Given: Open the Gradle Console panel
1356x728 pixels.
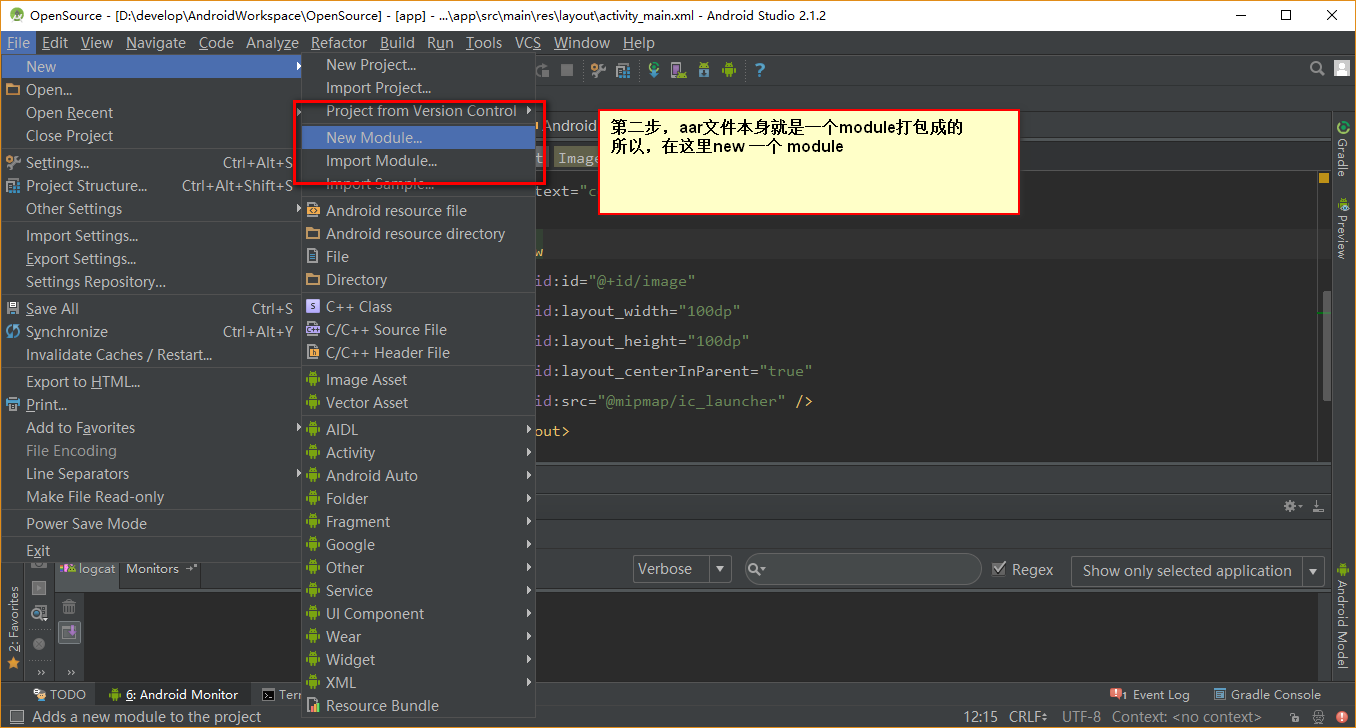Looking at the screenshot, I should [x=1267, y=695].
